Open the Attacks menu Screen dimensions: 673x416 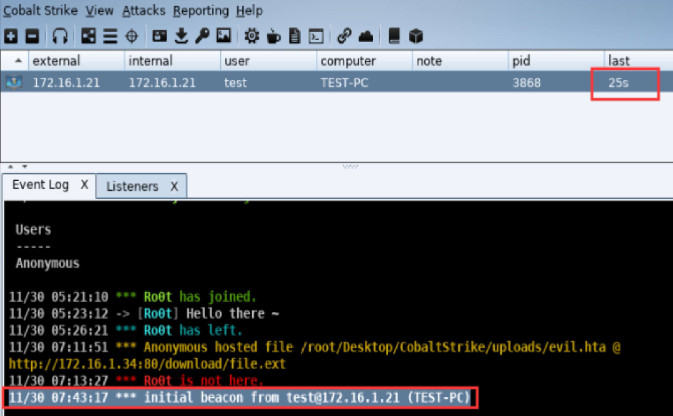click(x=144, y=10)
